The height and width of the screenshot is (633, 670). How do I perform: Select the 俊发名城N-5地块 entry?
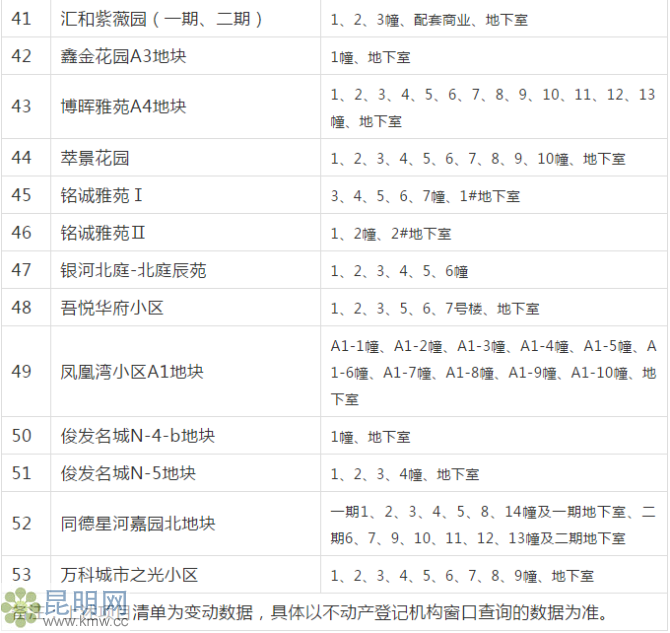click(128, 473)
